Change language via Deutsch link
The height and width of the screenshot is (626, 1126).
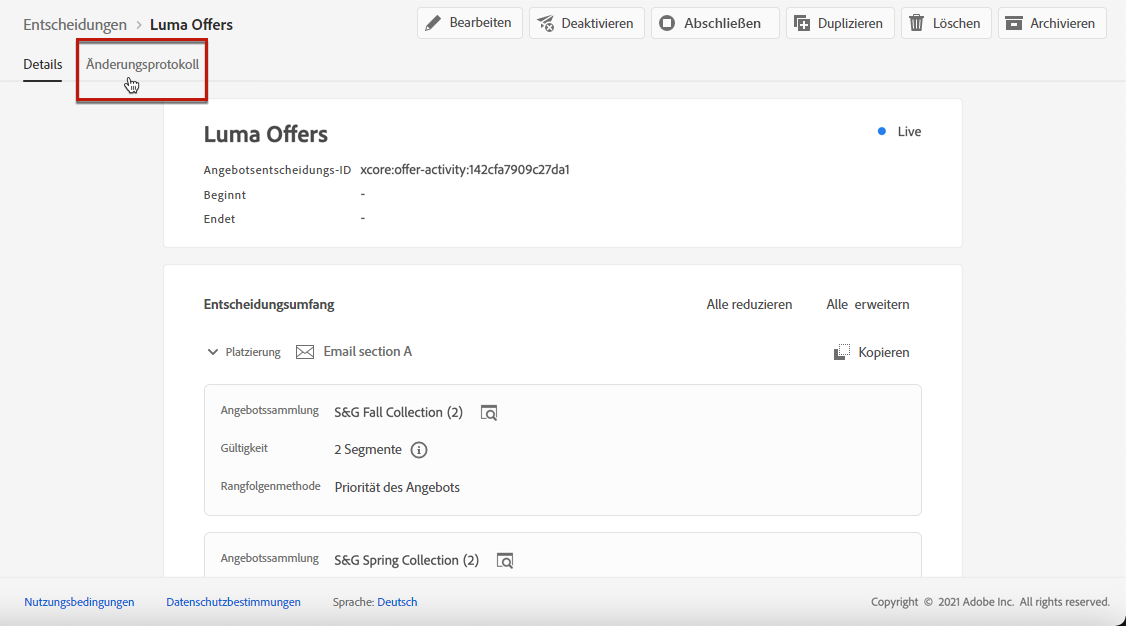point(397,602)
